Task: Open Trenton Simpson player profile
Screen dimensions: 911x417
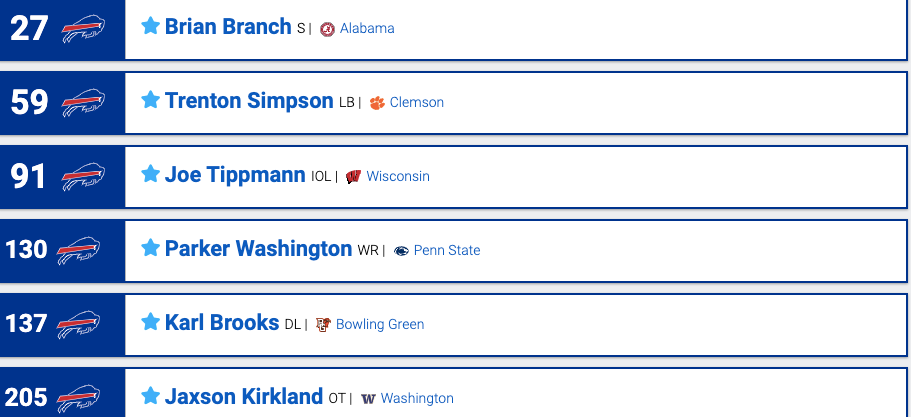Action: 249,100
